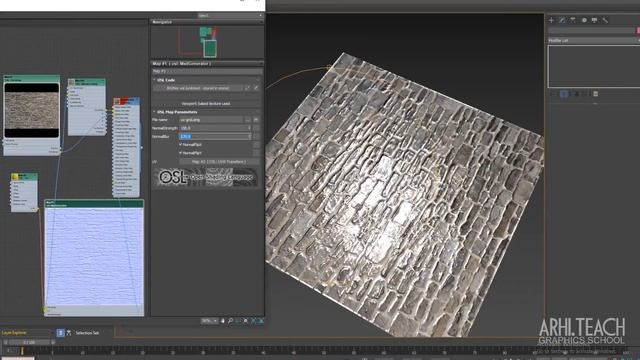Click the next frame arrow on time slider

[x=53, y=342]
